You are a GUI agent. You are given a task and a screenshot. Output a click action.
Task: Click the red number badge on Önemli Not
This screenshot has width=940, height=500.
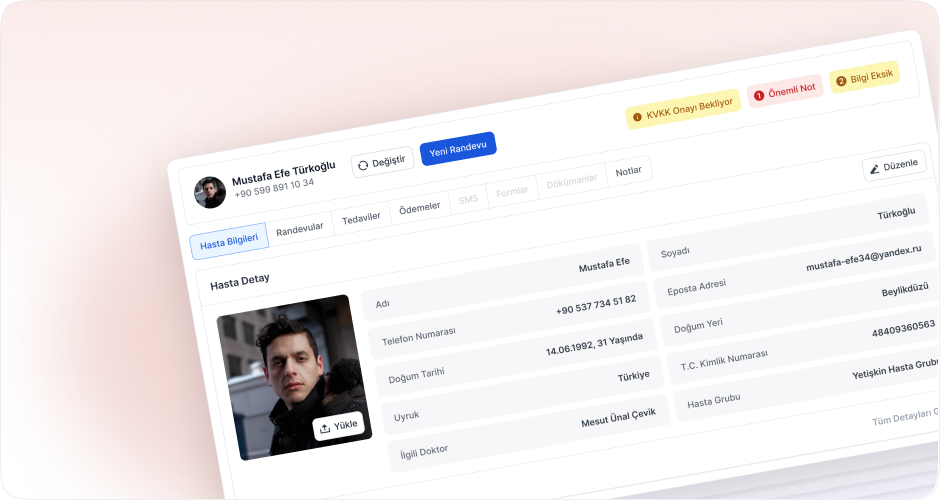(758, 95)
